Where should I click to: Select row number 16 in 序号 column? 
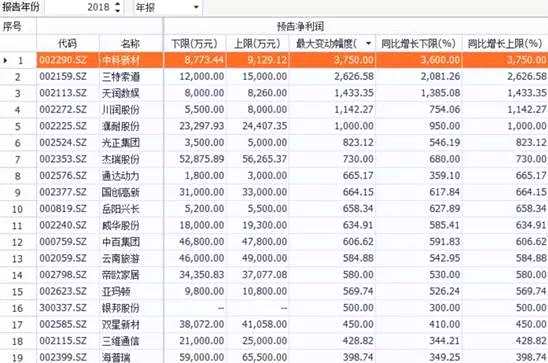tap(17, 308)
